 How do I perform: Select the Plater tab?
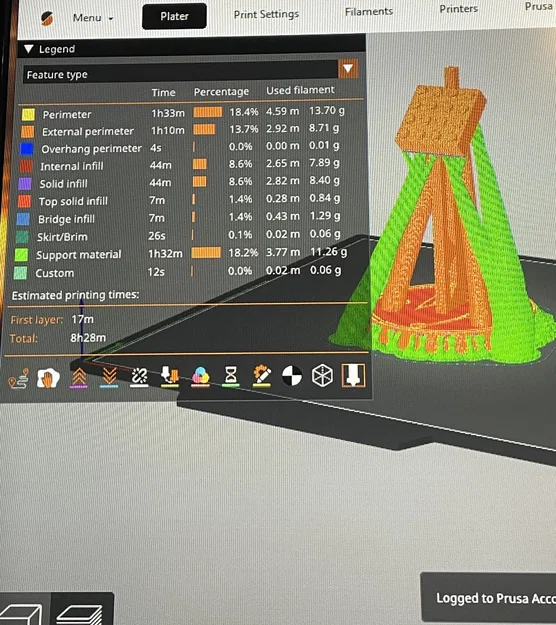174,16
